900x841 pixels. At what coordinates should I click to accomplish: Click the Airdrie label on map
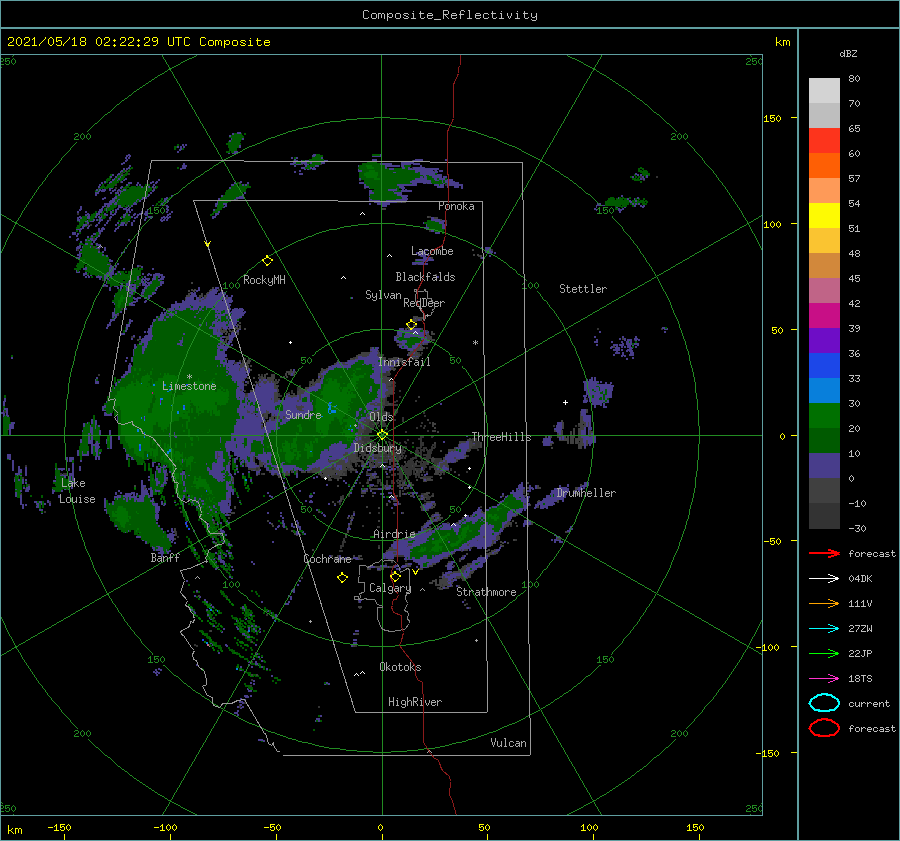394,534
